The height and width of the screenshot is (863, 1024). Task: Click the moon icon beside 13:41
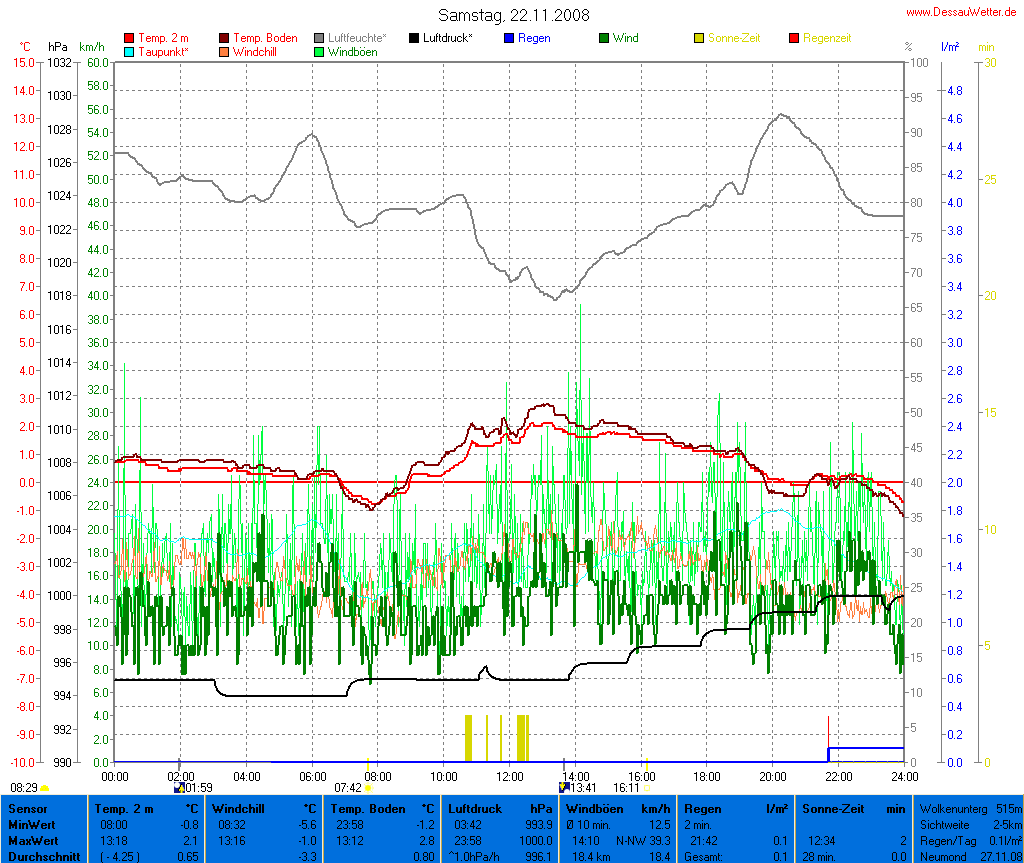564,788
